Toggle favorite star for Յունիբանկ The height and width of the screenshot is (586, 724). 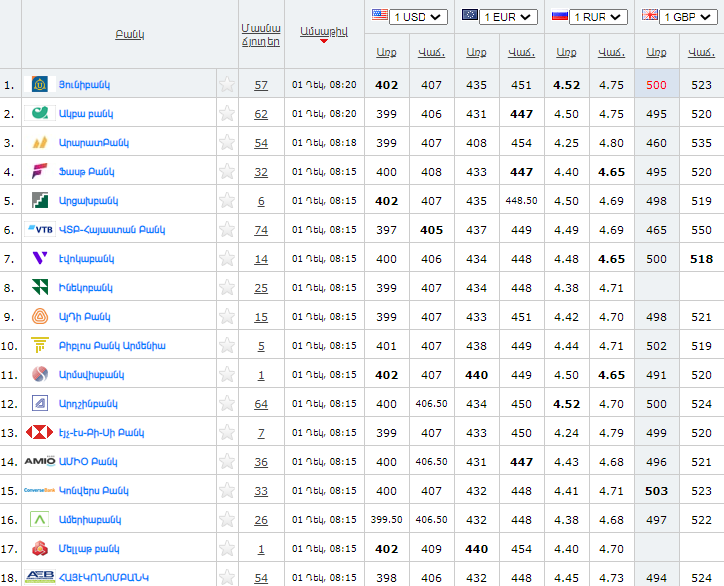click(x=227, y=85)
